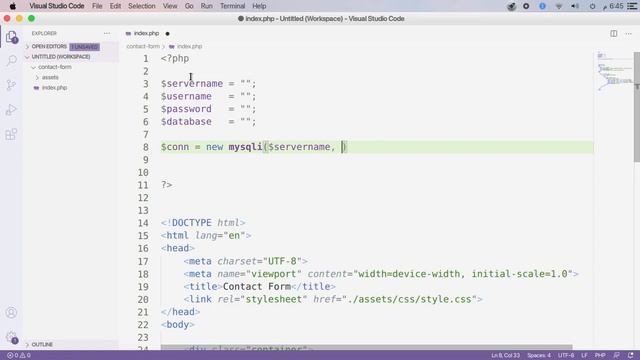Change indentation via Spaces: 4
The width and height of the screenshot is (640, 360).
pyautogui.click(x=539, y=355)
